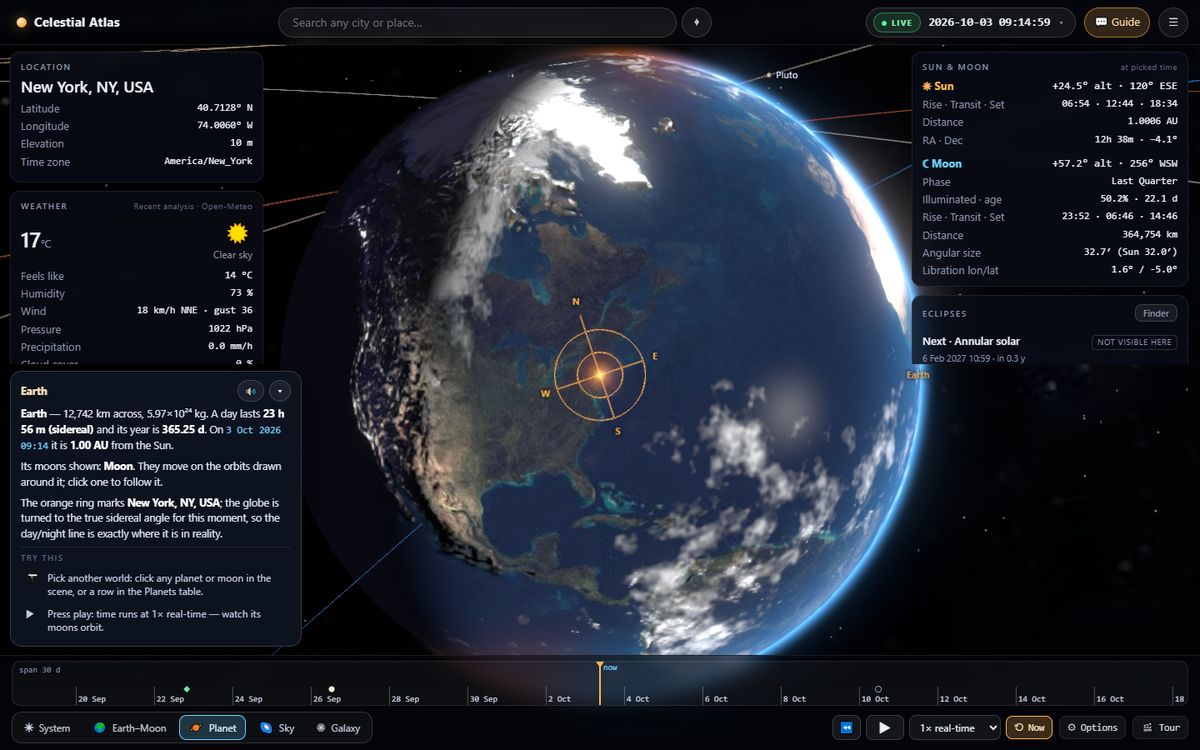Viewport: 1200px width, 750px height.
Task: Click the 4 Oct tick on the timeline
Action: [x=636, y=699]
